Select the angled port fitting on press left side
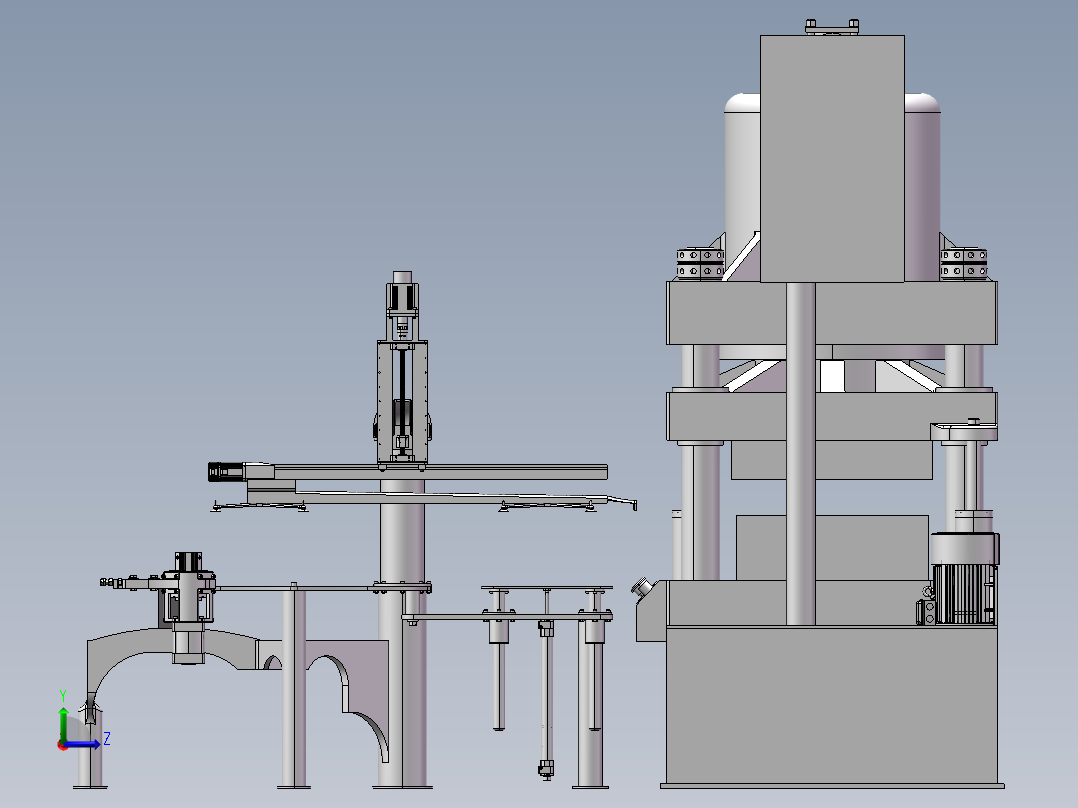Image resolution: width=1078 pixels, height=808 pixels. 643,588
